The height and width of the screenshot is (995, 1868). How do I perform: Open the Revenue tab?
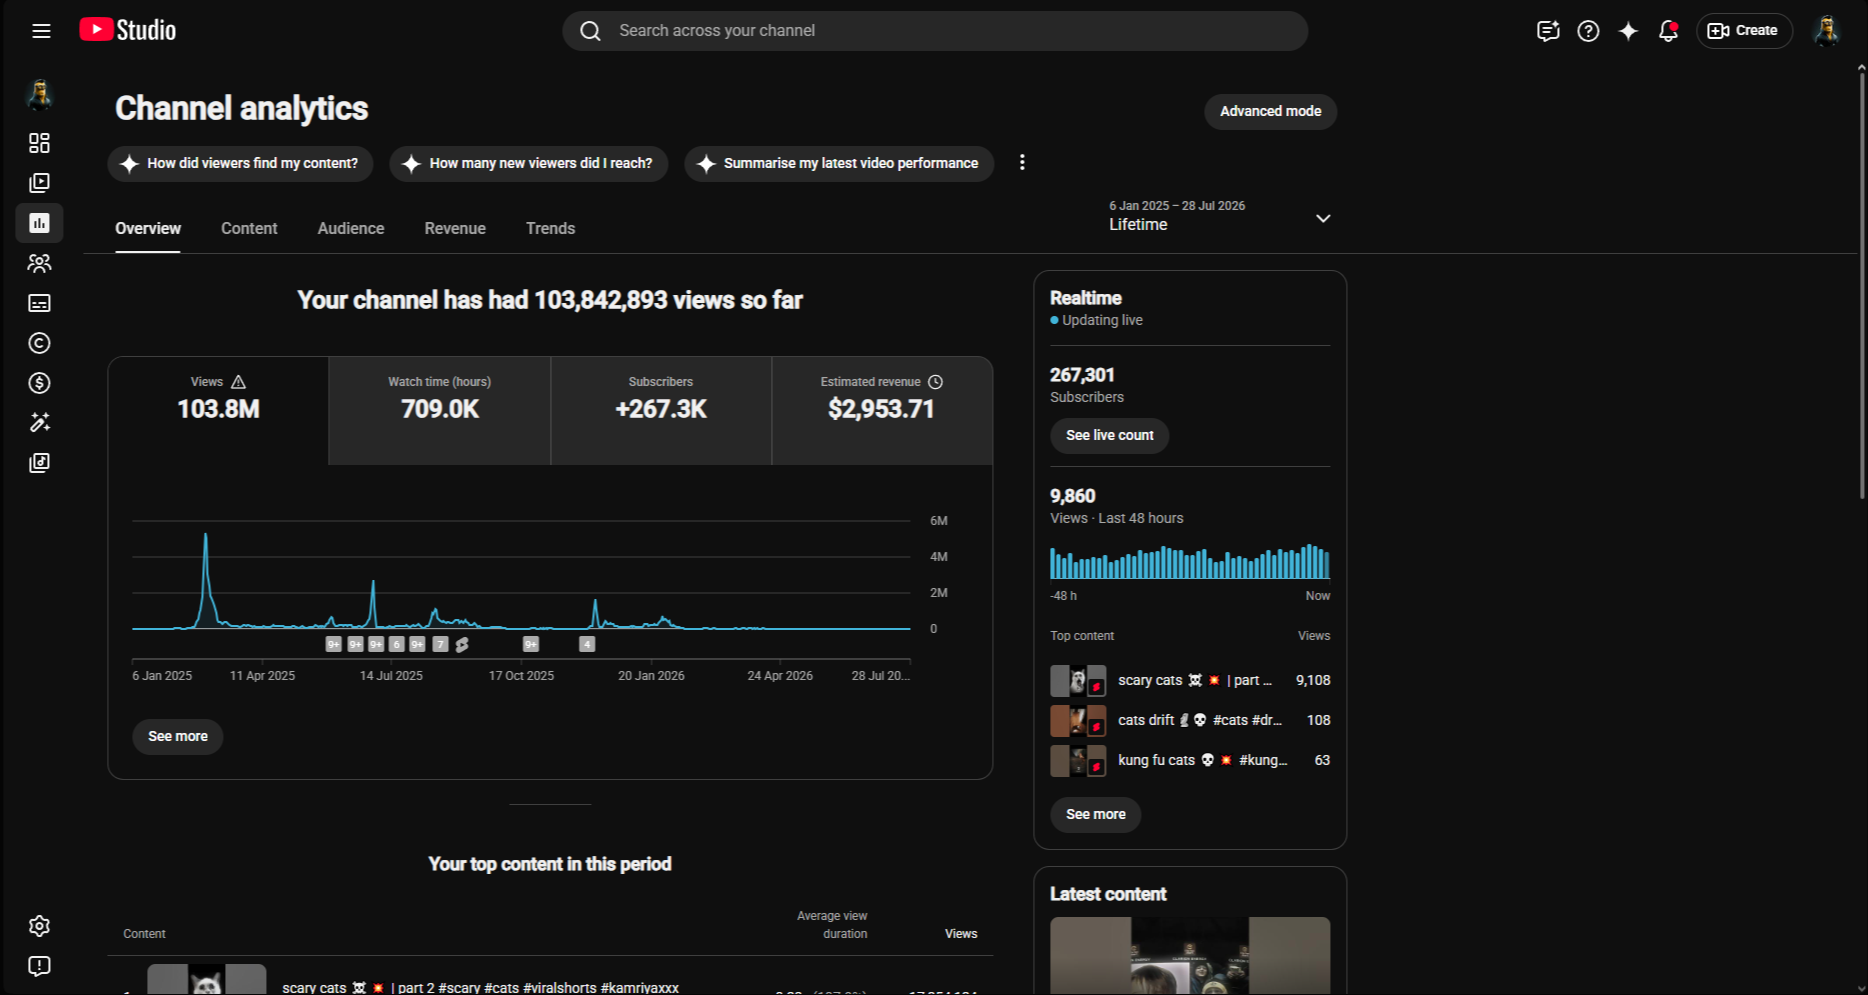tap(455, 228)
